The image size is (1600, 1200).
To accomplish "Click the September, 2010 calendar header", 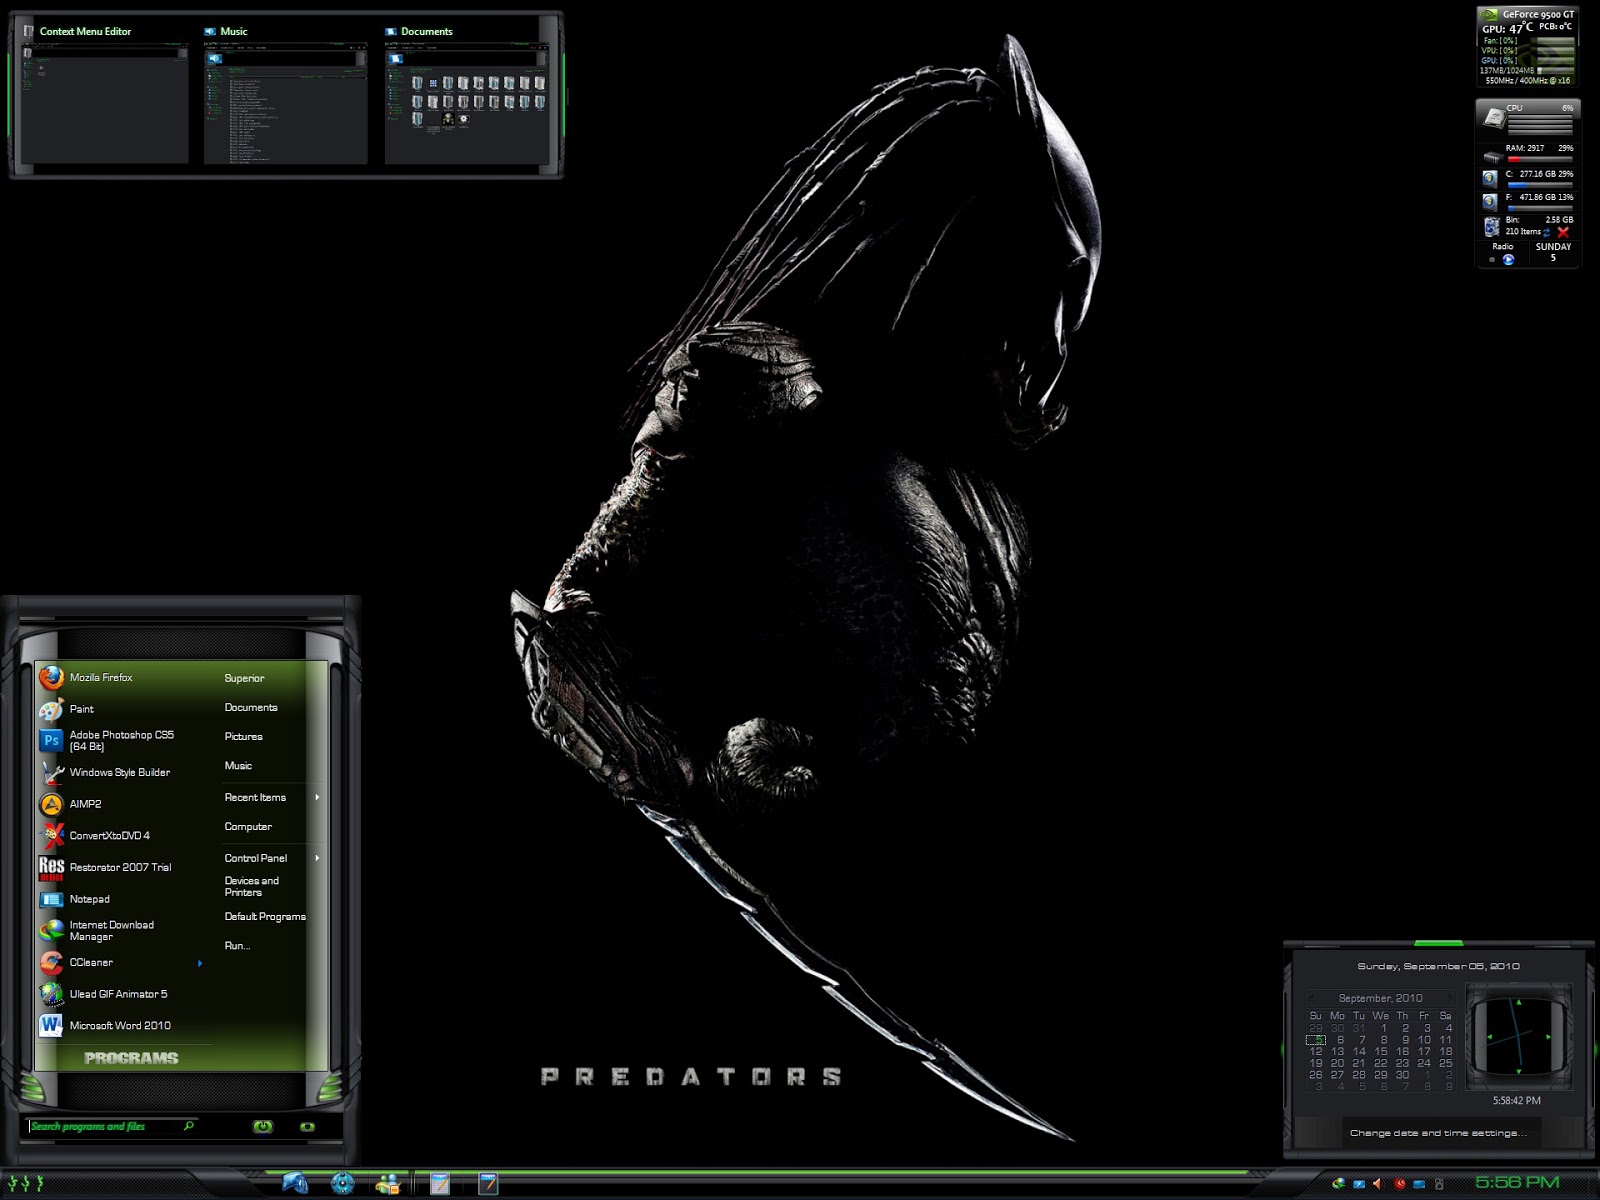I will point(1380,998).
